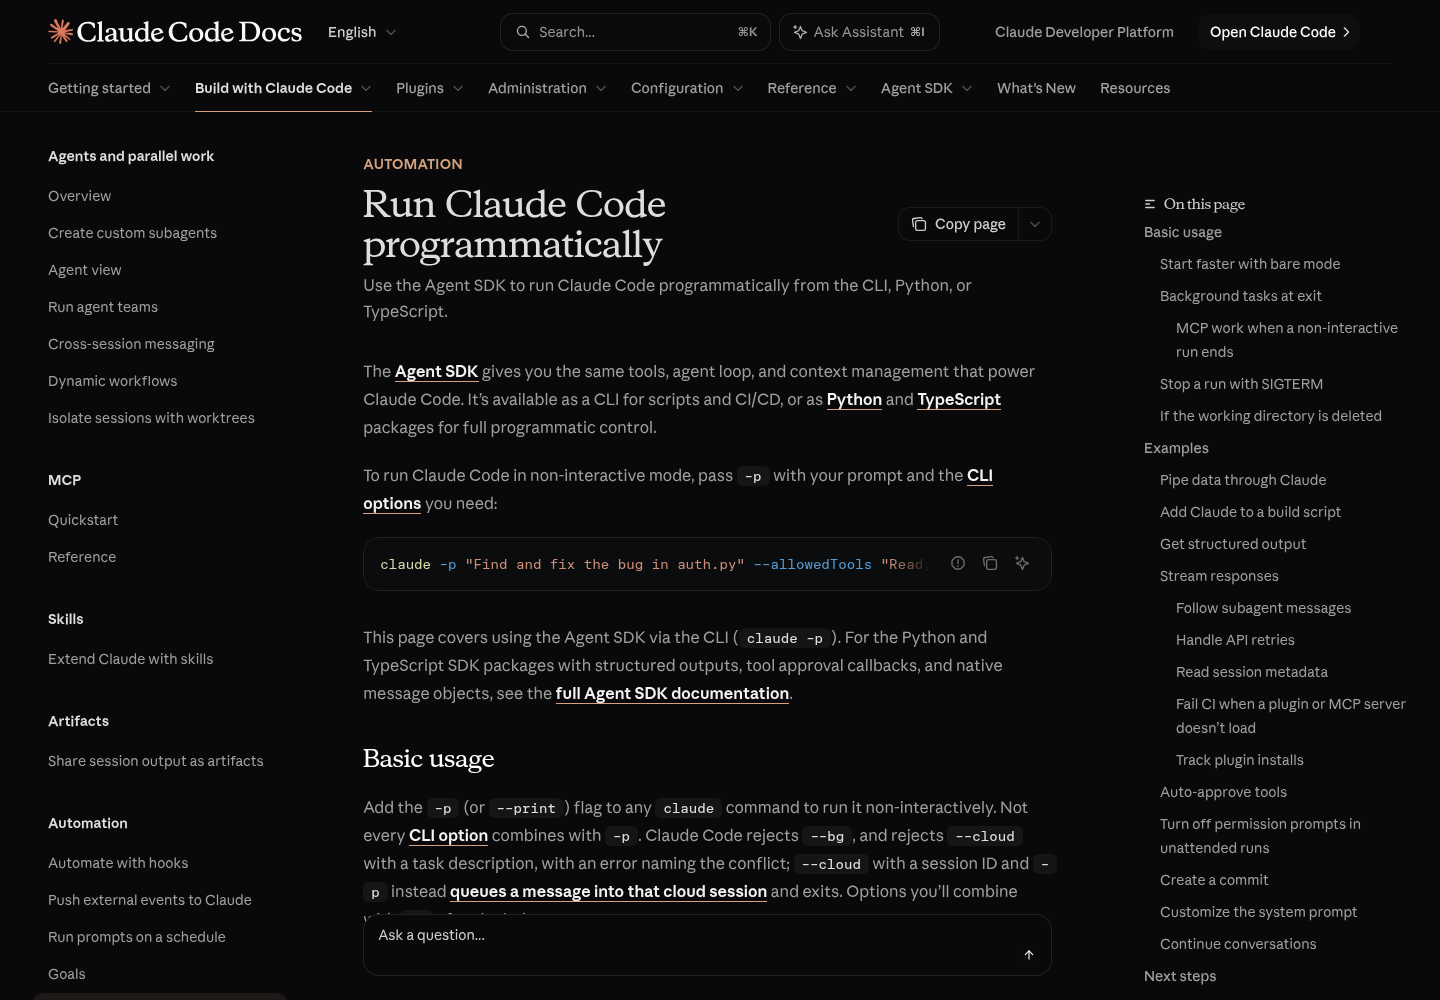
Task: Open the English language dropdown
Action: (x=362, y=32)
